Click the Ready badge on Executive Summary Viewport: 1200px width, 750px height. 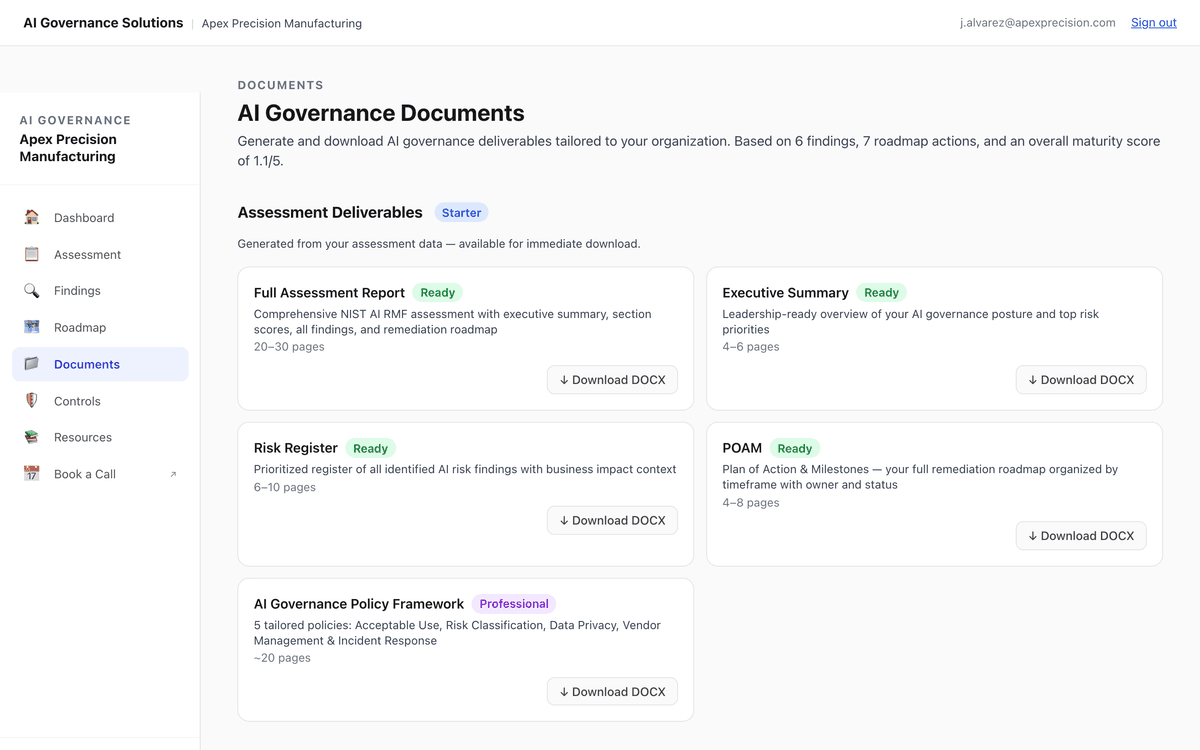pos(881,293)
